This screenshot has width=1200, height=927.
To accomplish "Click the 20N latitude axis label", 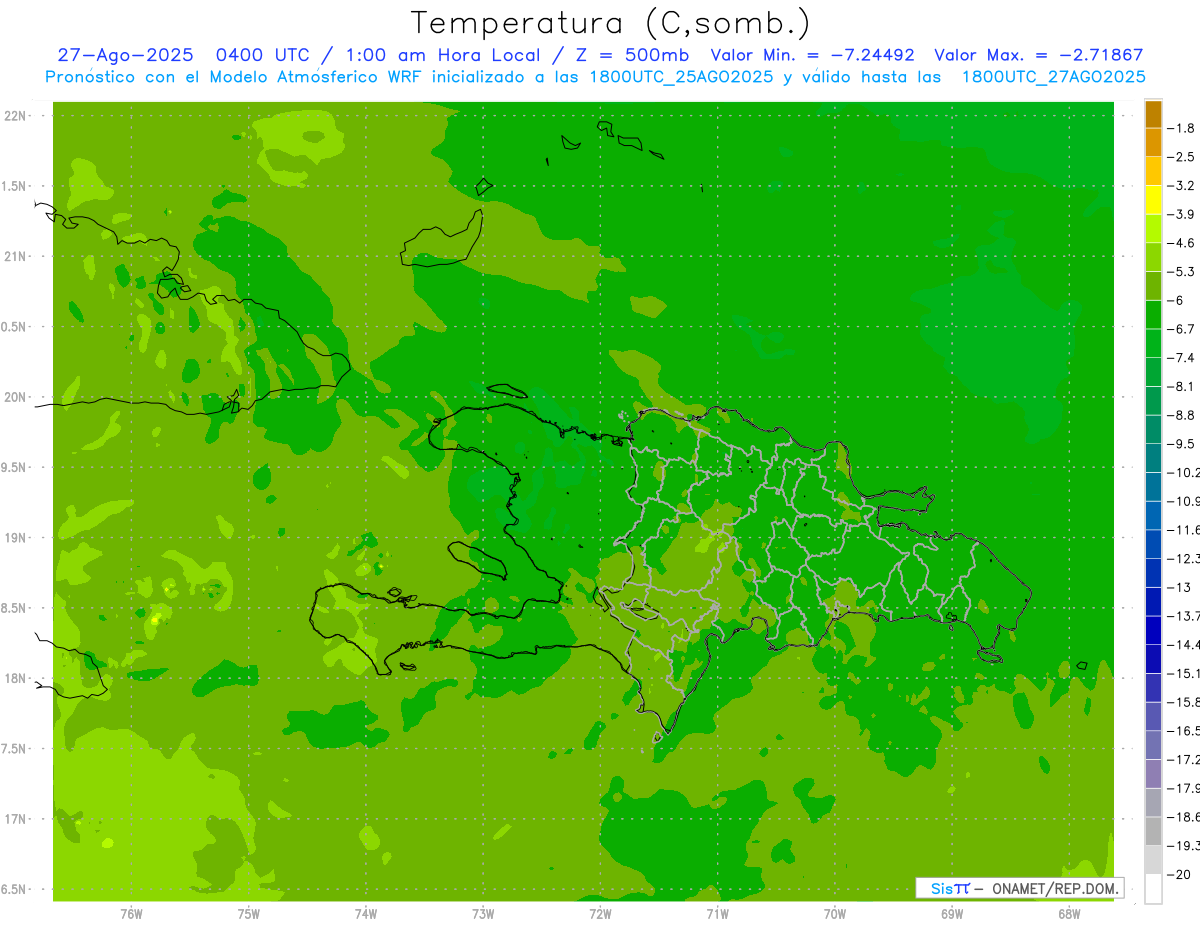I will (x=14, y=397).
